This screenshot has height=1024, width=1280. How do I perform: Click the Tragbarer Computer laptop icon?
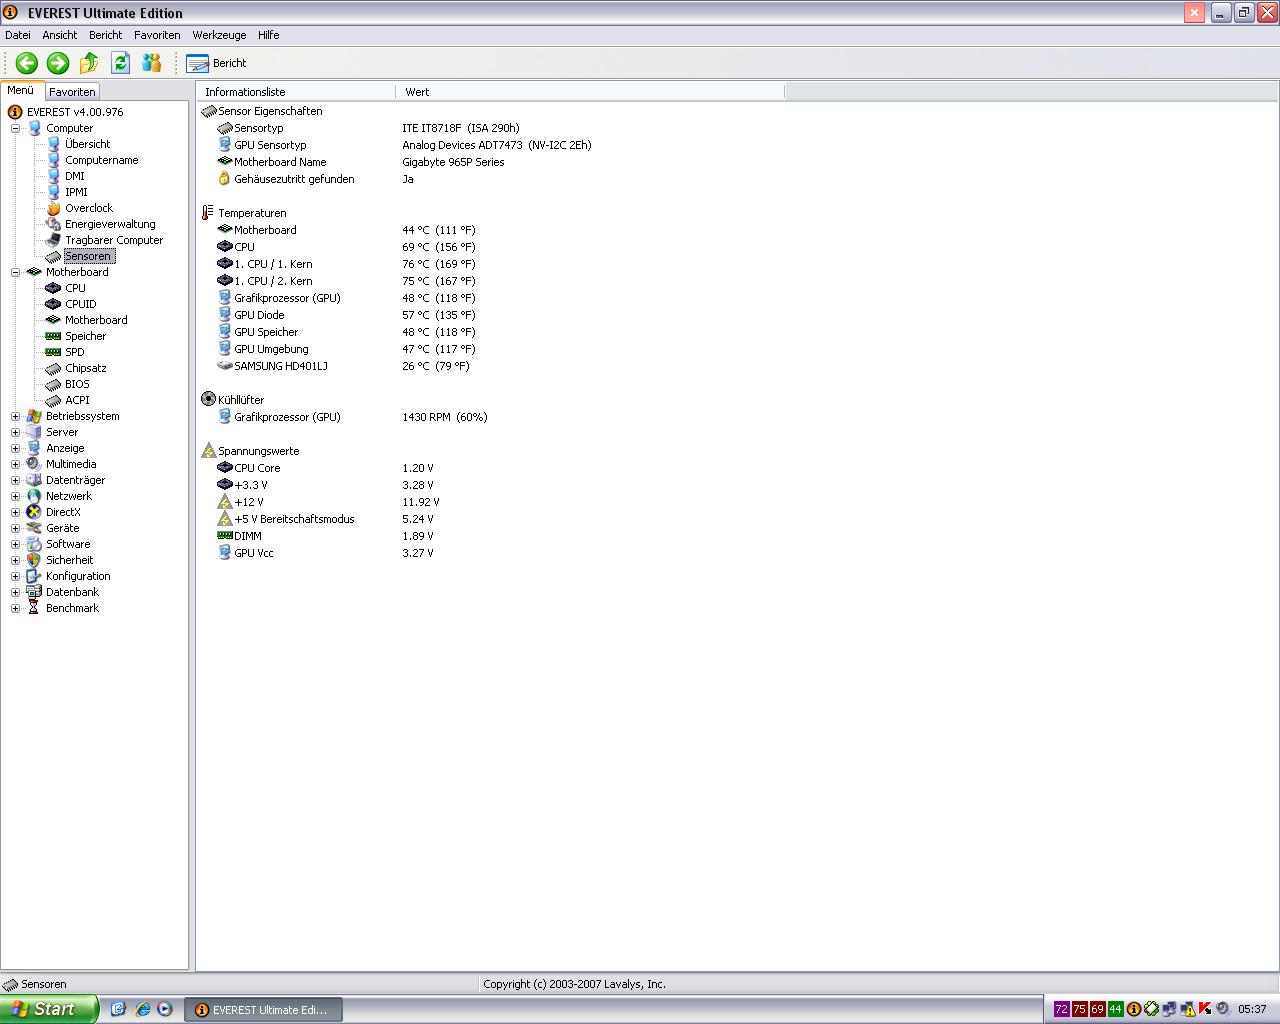click(53, 240)
